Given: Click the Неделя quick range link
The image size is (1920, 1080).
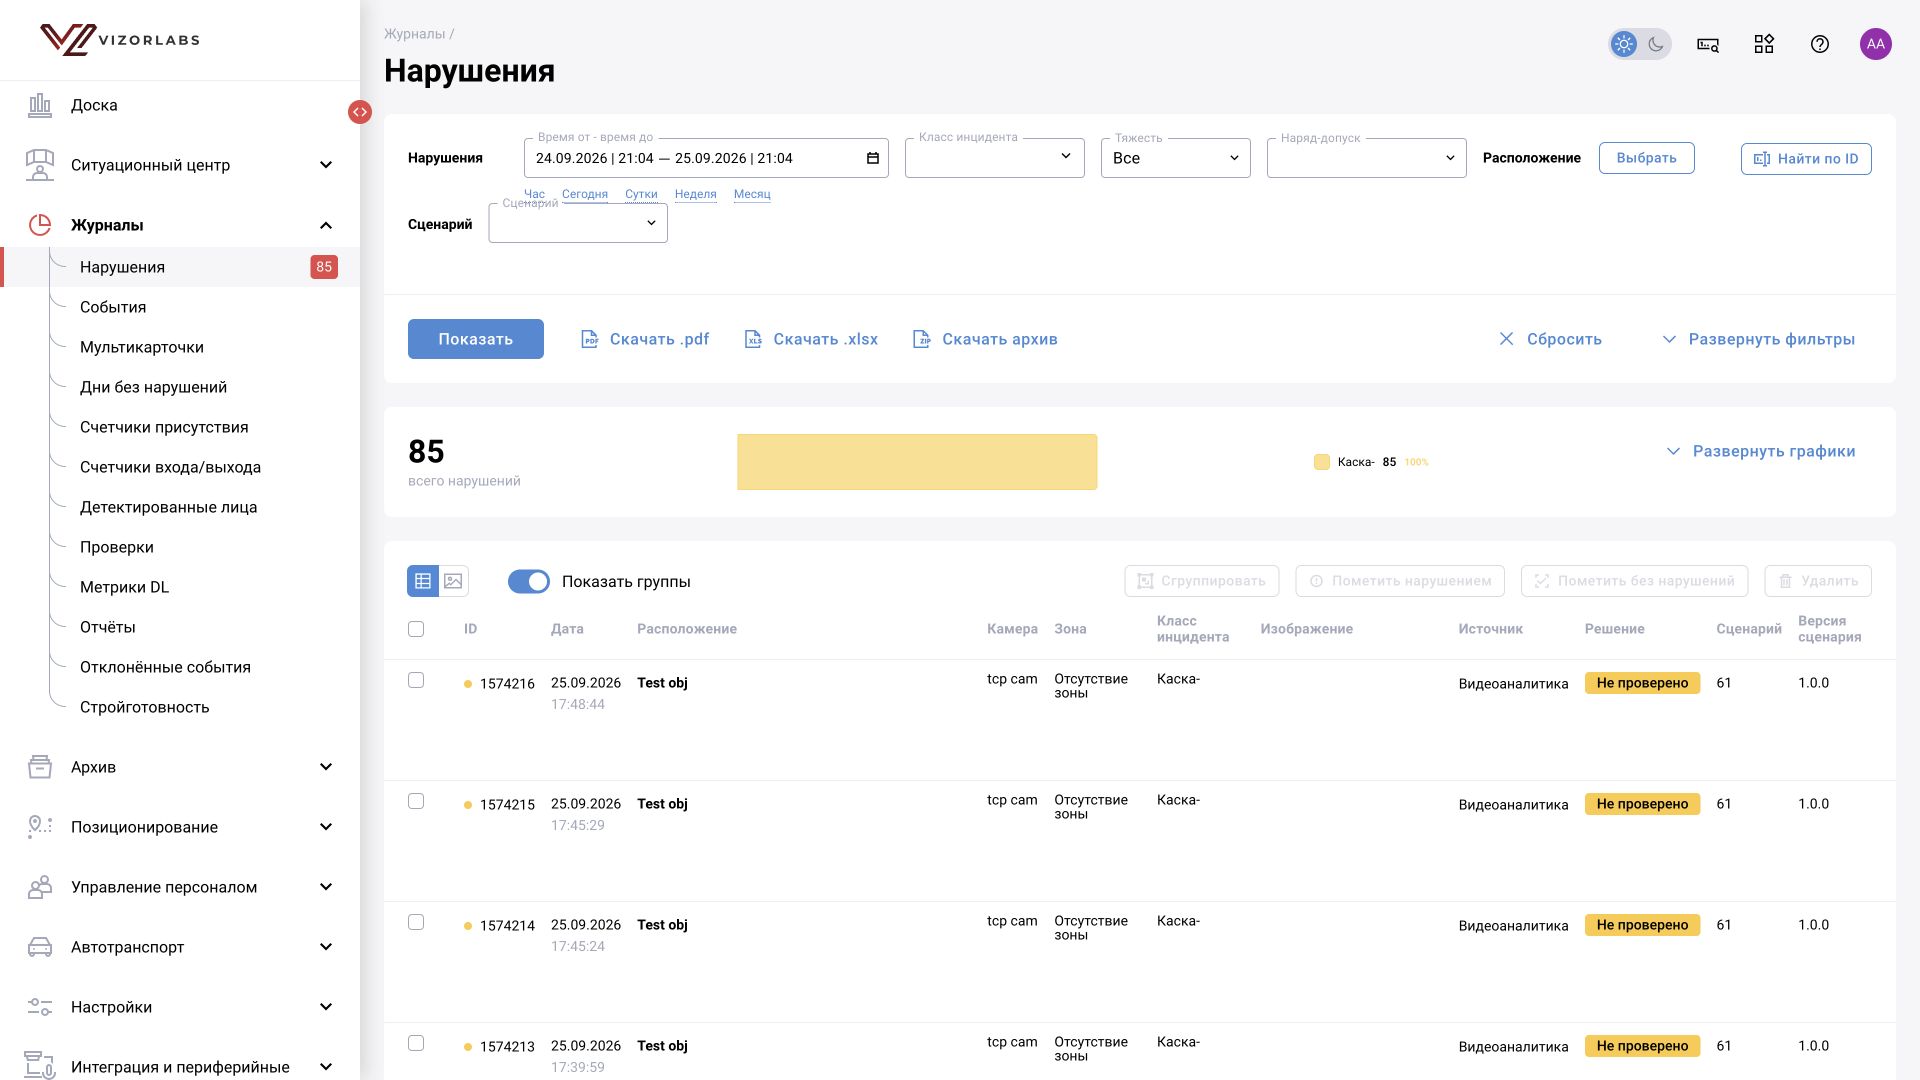Looking at the screenshot, I should coord(696,194).
